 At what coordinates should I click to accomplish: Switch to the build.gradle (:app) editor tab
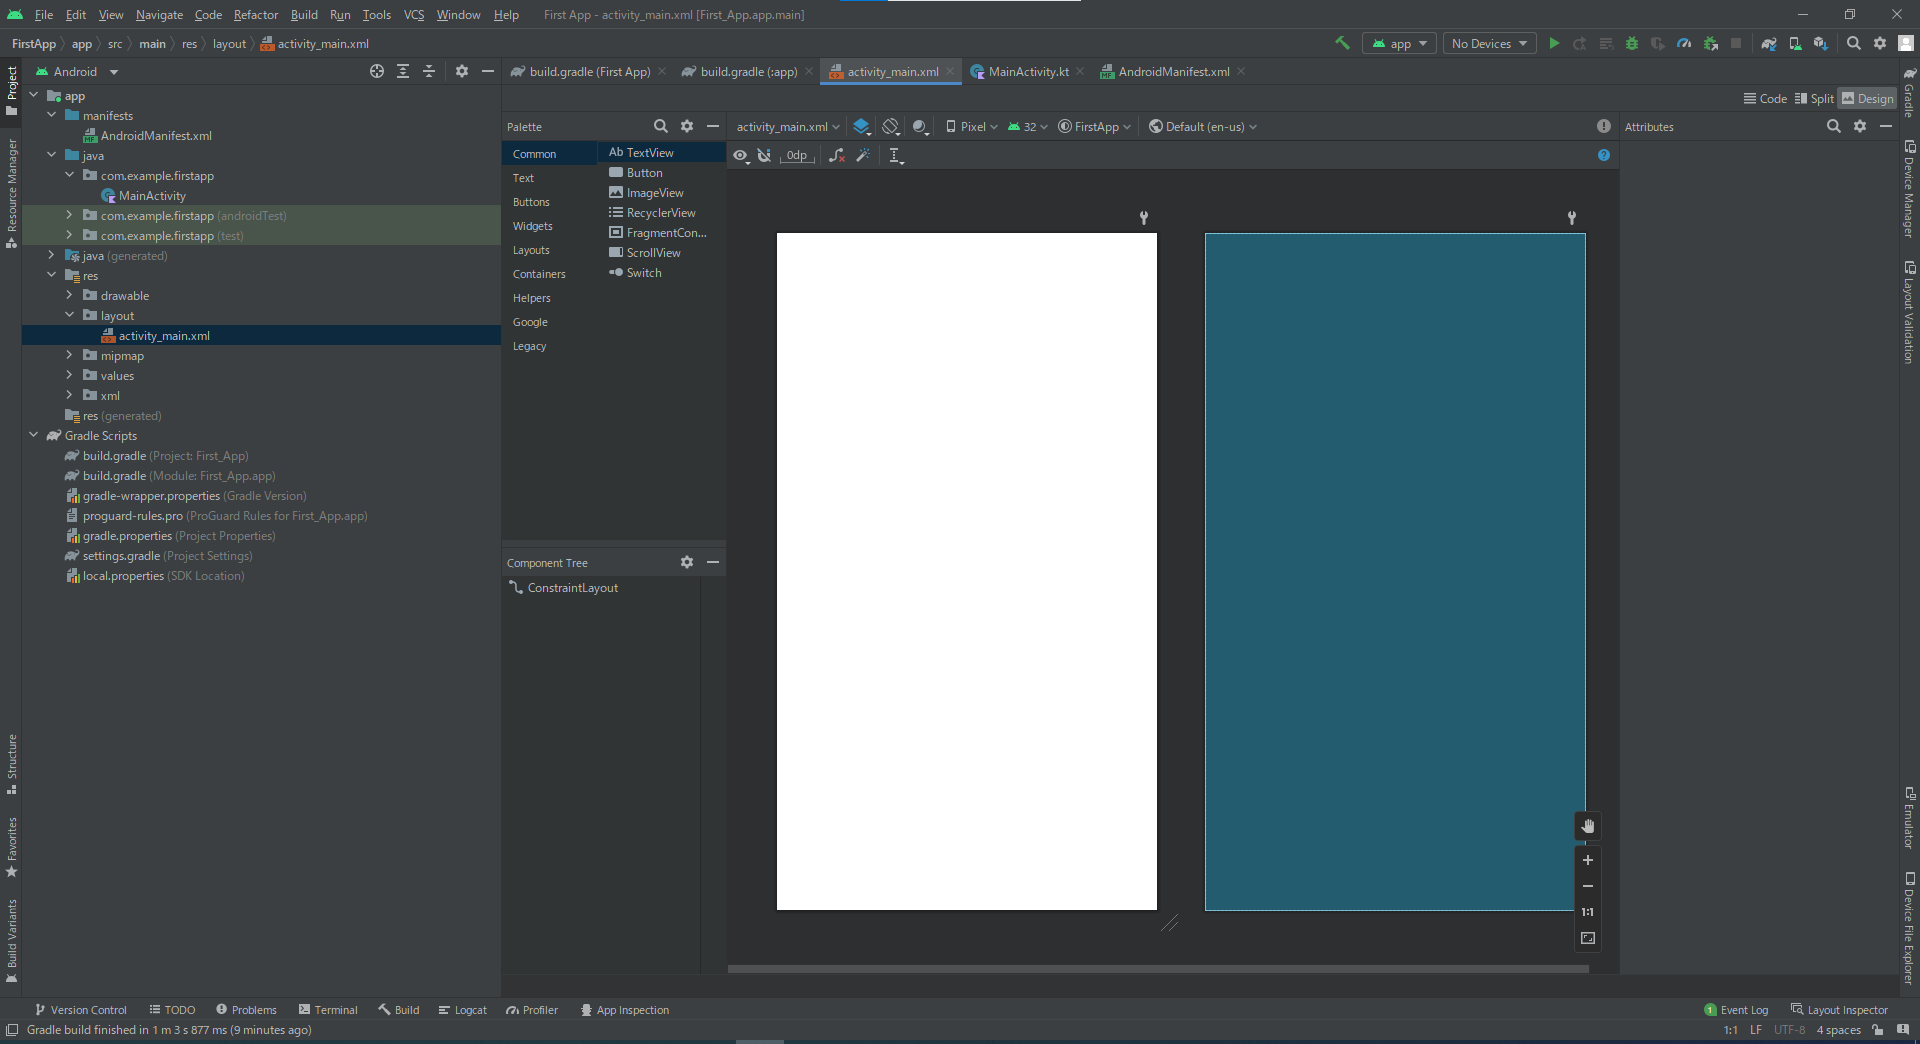[747, 71]
